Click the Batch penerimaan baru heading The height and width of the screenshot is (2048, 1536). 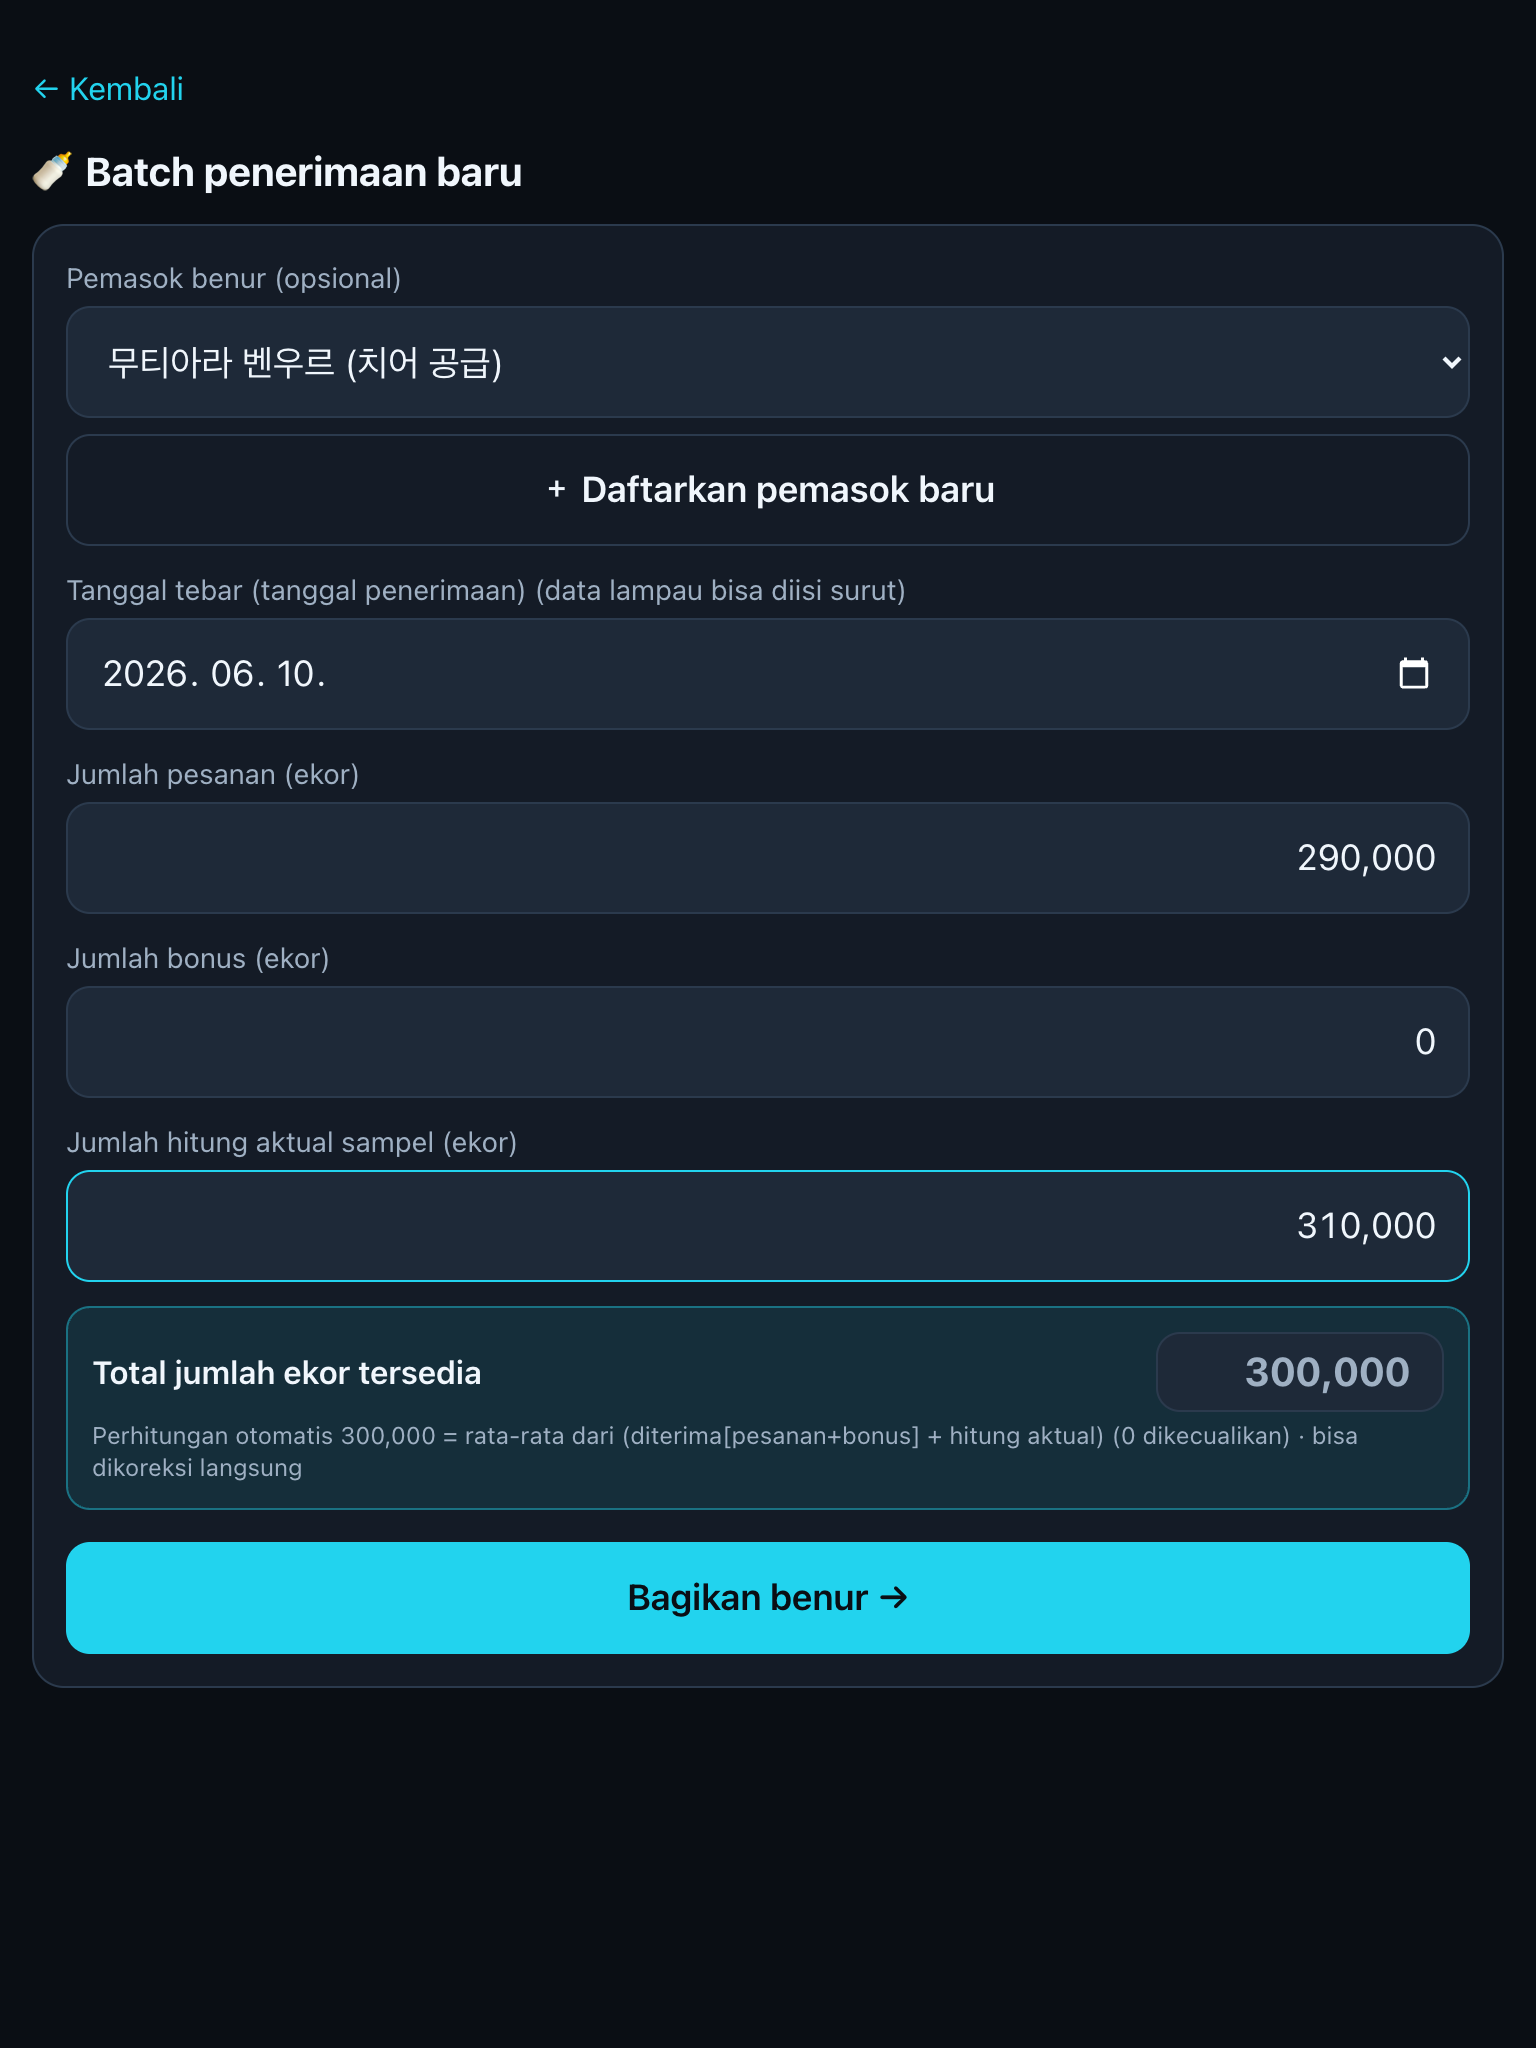304,172
